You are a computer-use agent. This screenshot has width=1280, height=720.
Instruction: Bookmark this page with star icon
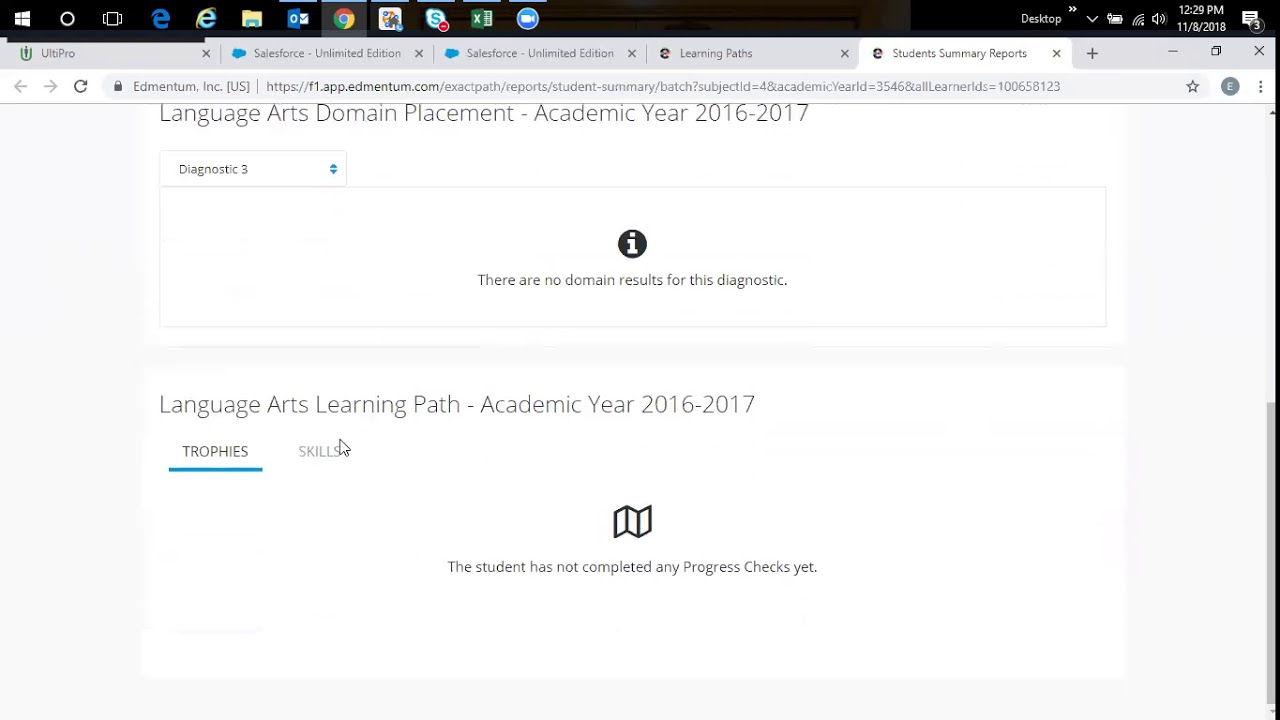tap(1192, 86)
